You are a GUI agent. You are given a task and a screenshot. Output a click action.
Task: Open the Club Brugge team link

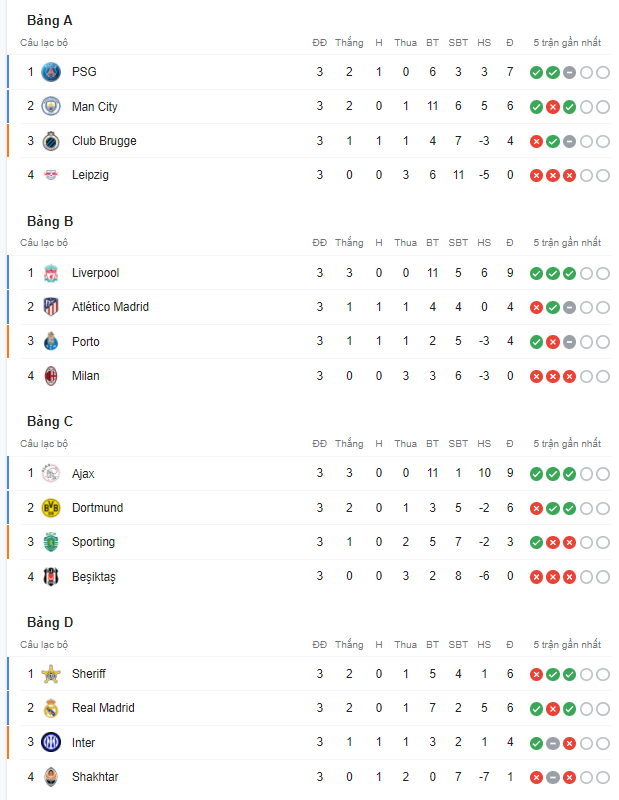(x=104, y=141)
